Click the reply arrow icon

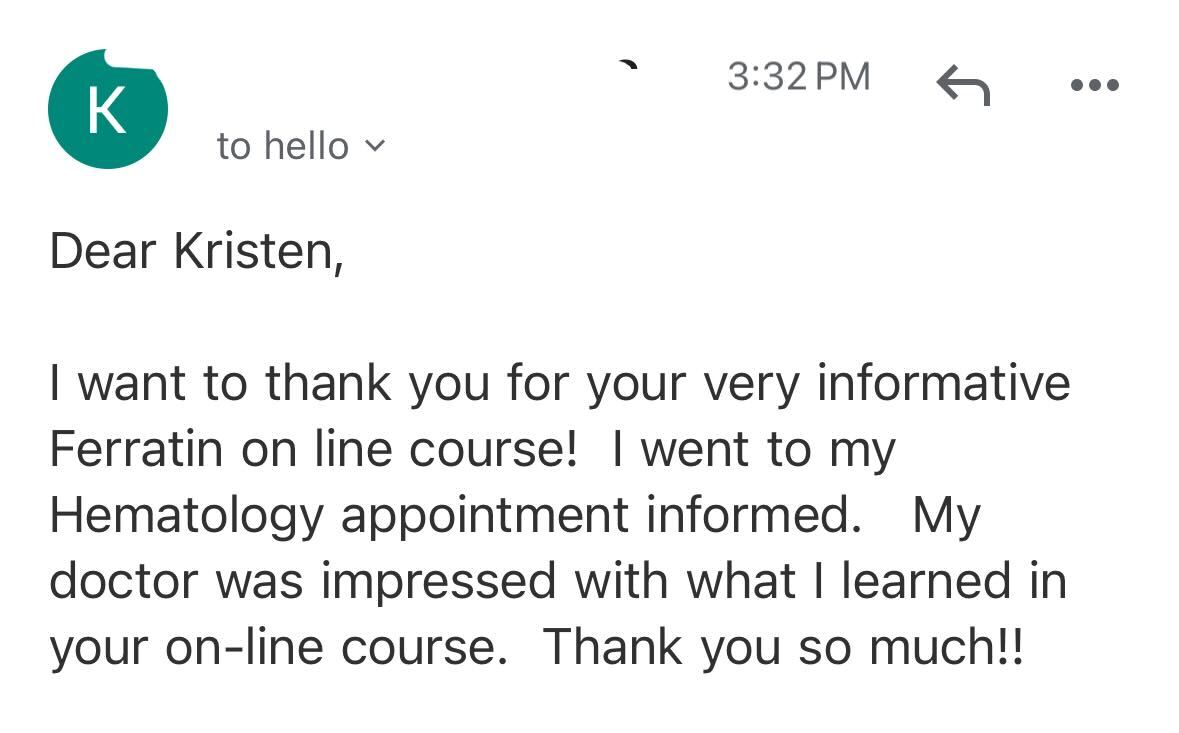963,85
